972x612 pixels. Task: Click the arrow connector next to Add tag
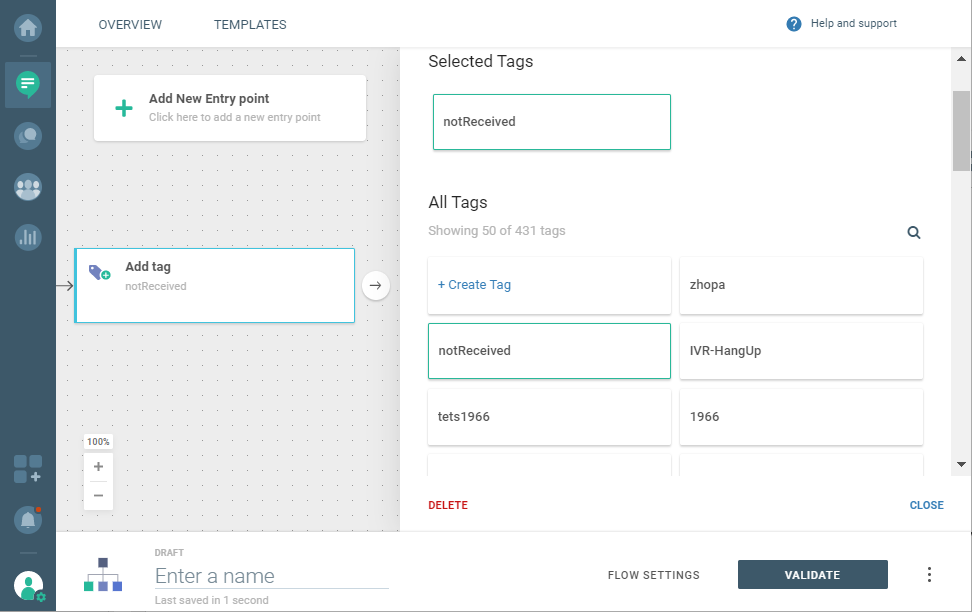coord(375,285)
